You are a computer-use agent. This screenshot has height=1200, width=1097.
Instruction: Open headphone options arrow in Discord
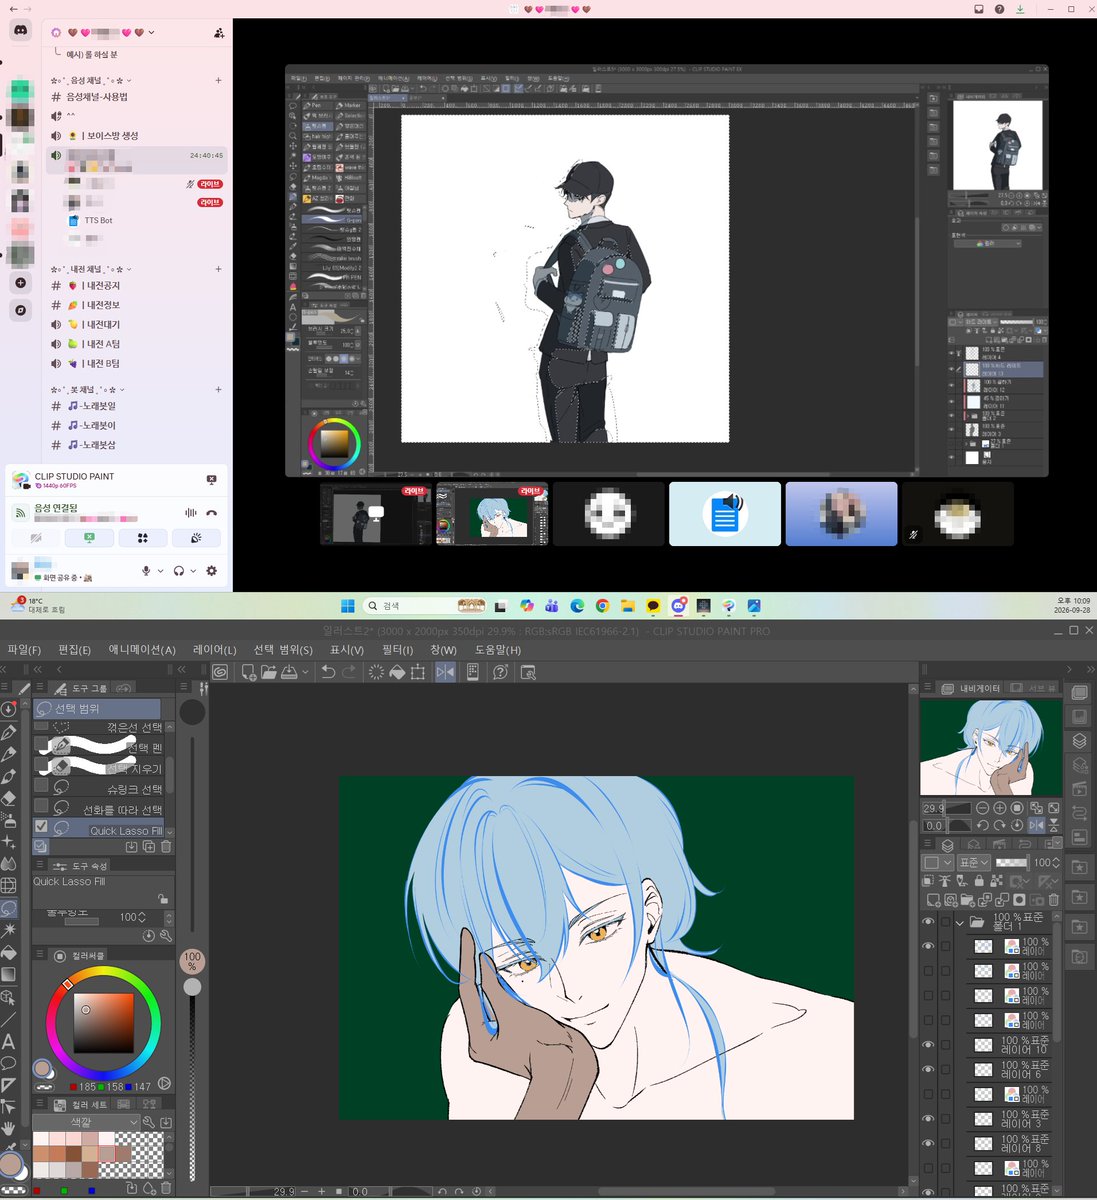coord(192,570)
